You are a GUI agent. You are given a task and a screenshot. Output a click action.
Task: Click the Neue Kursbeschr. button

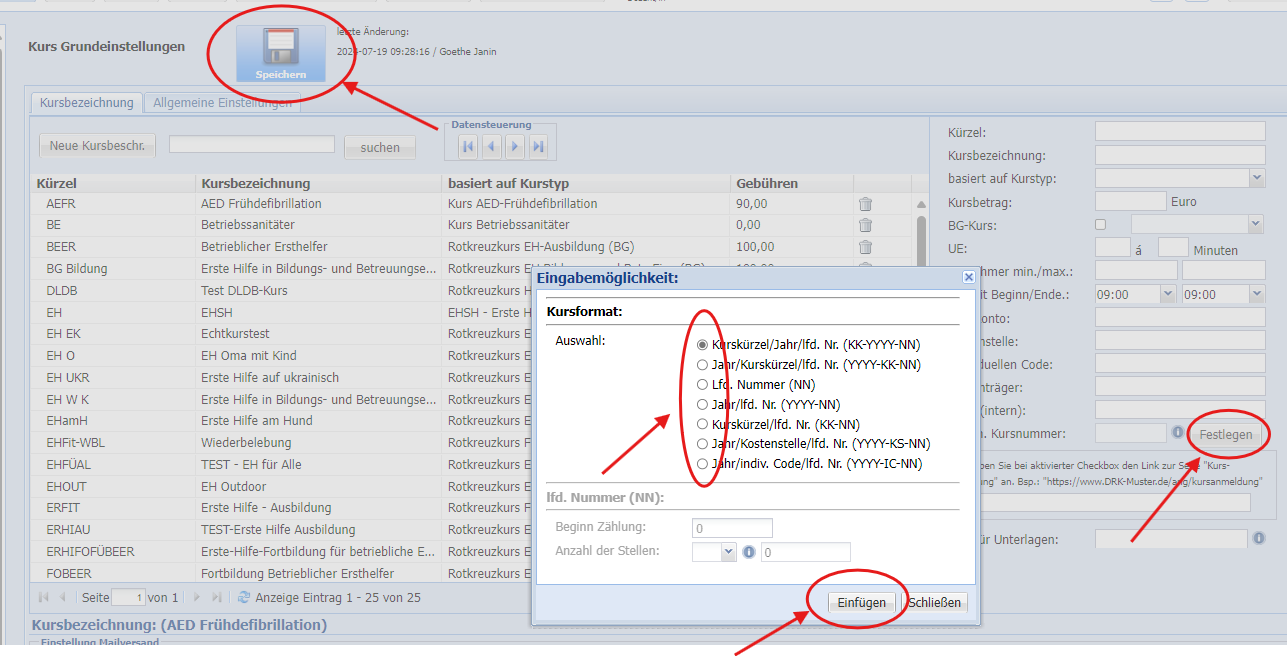click(97, 146)
